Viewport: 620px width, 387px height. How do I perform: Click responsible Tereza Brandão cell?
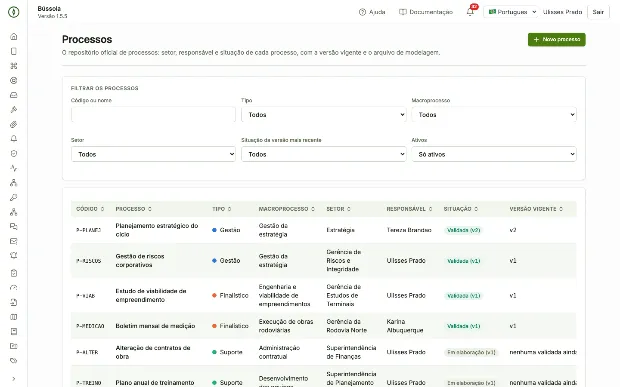[x=409, y=230]
